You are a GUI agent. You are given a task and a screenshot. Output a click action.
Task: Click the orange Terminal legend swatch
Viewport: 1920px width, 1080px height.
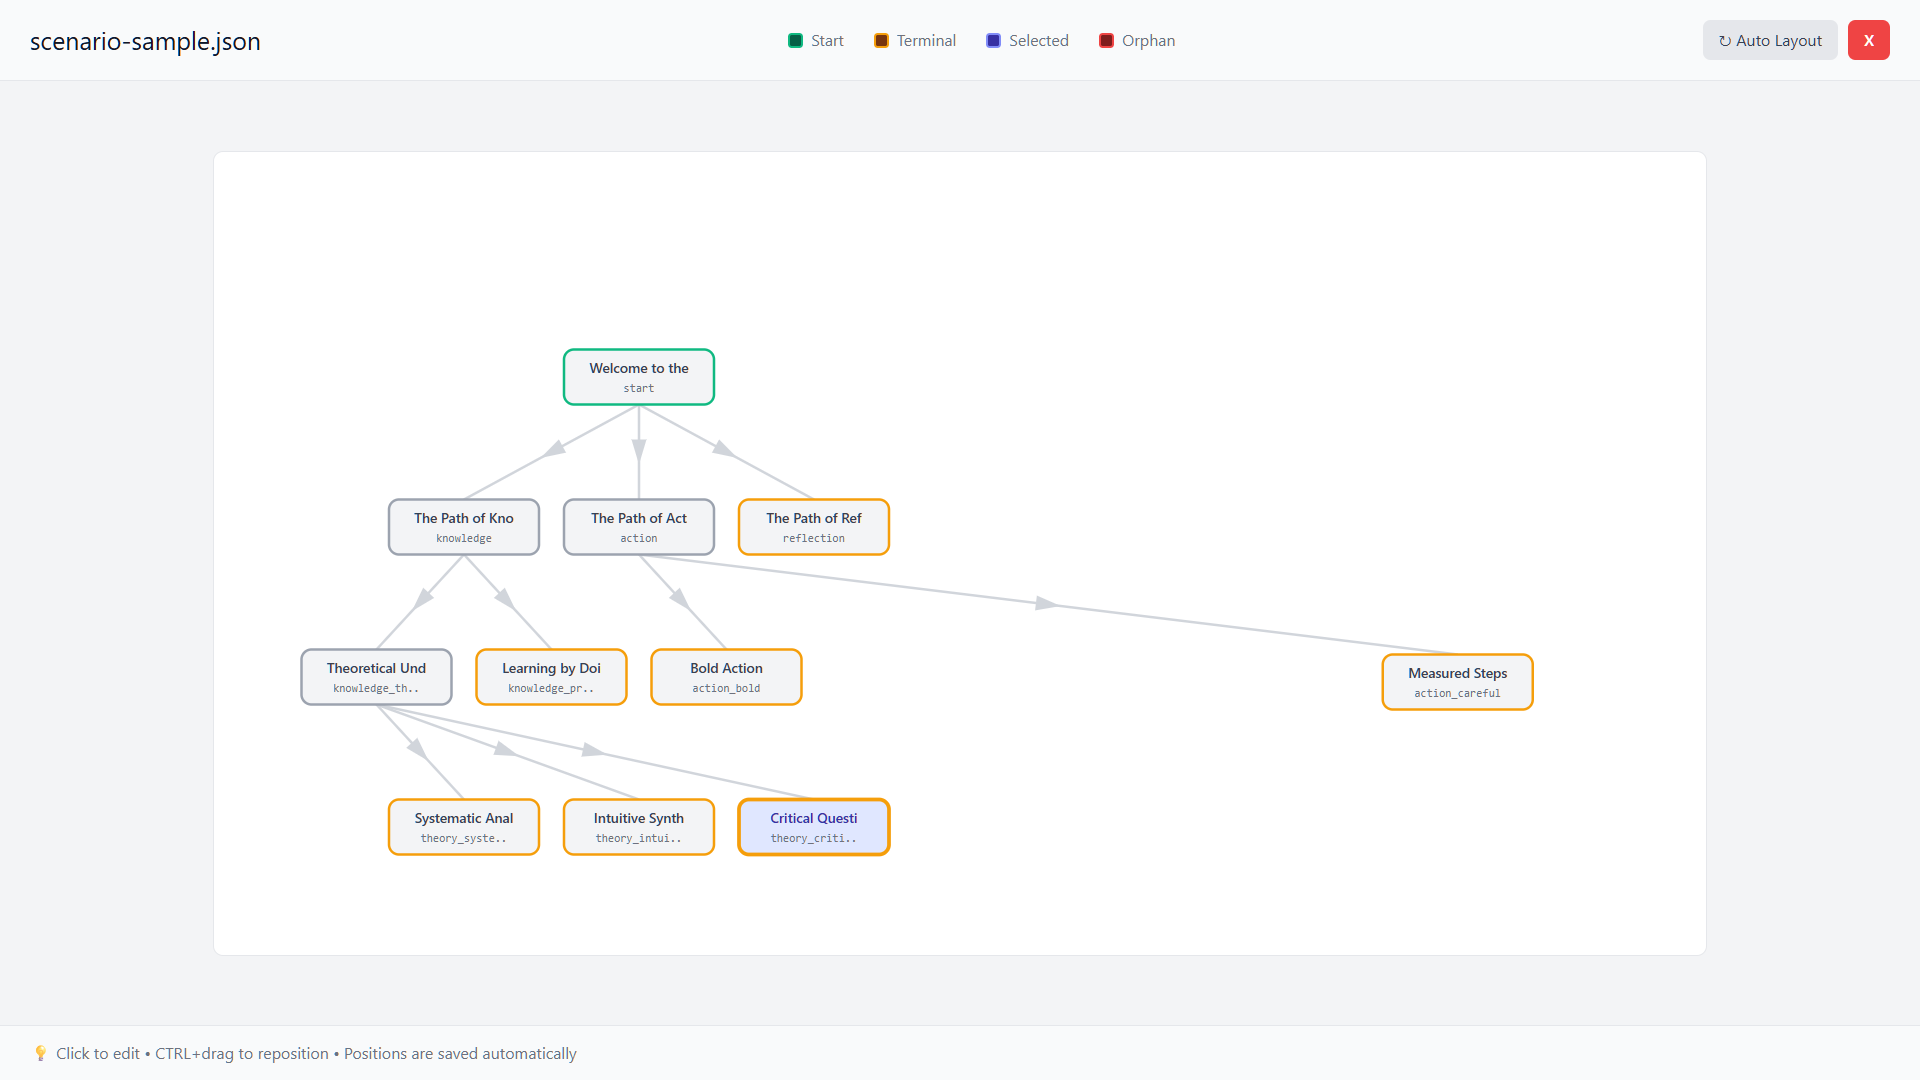(881, 41)
